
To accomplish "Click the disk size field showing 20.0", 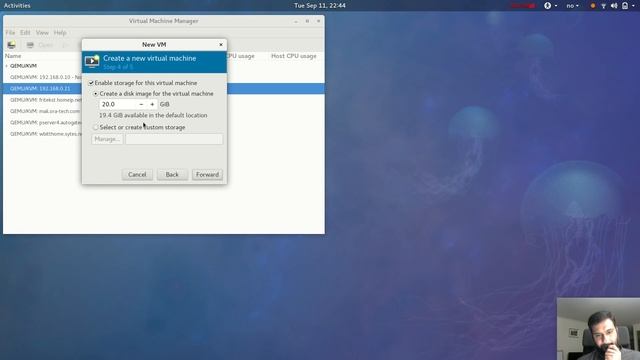I will pos(118,104).
